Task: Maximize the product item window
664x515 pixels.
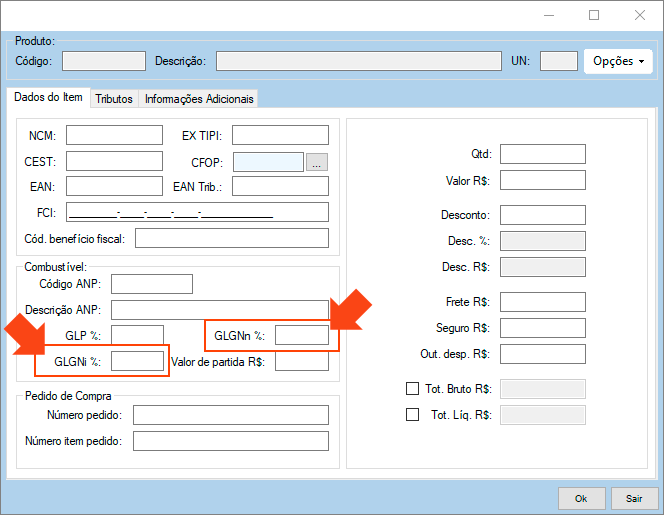Action: click(594, 15)
